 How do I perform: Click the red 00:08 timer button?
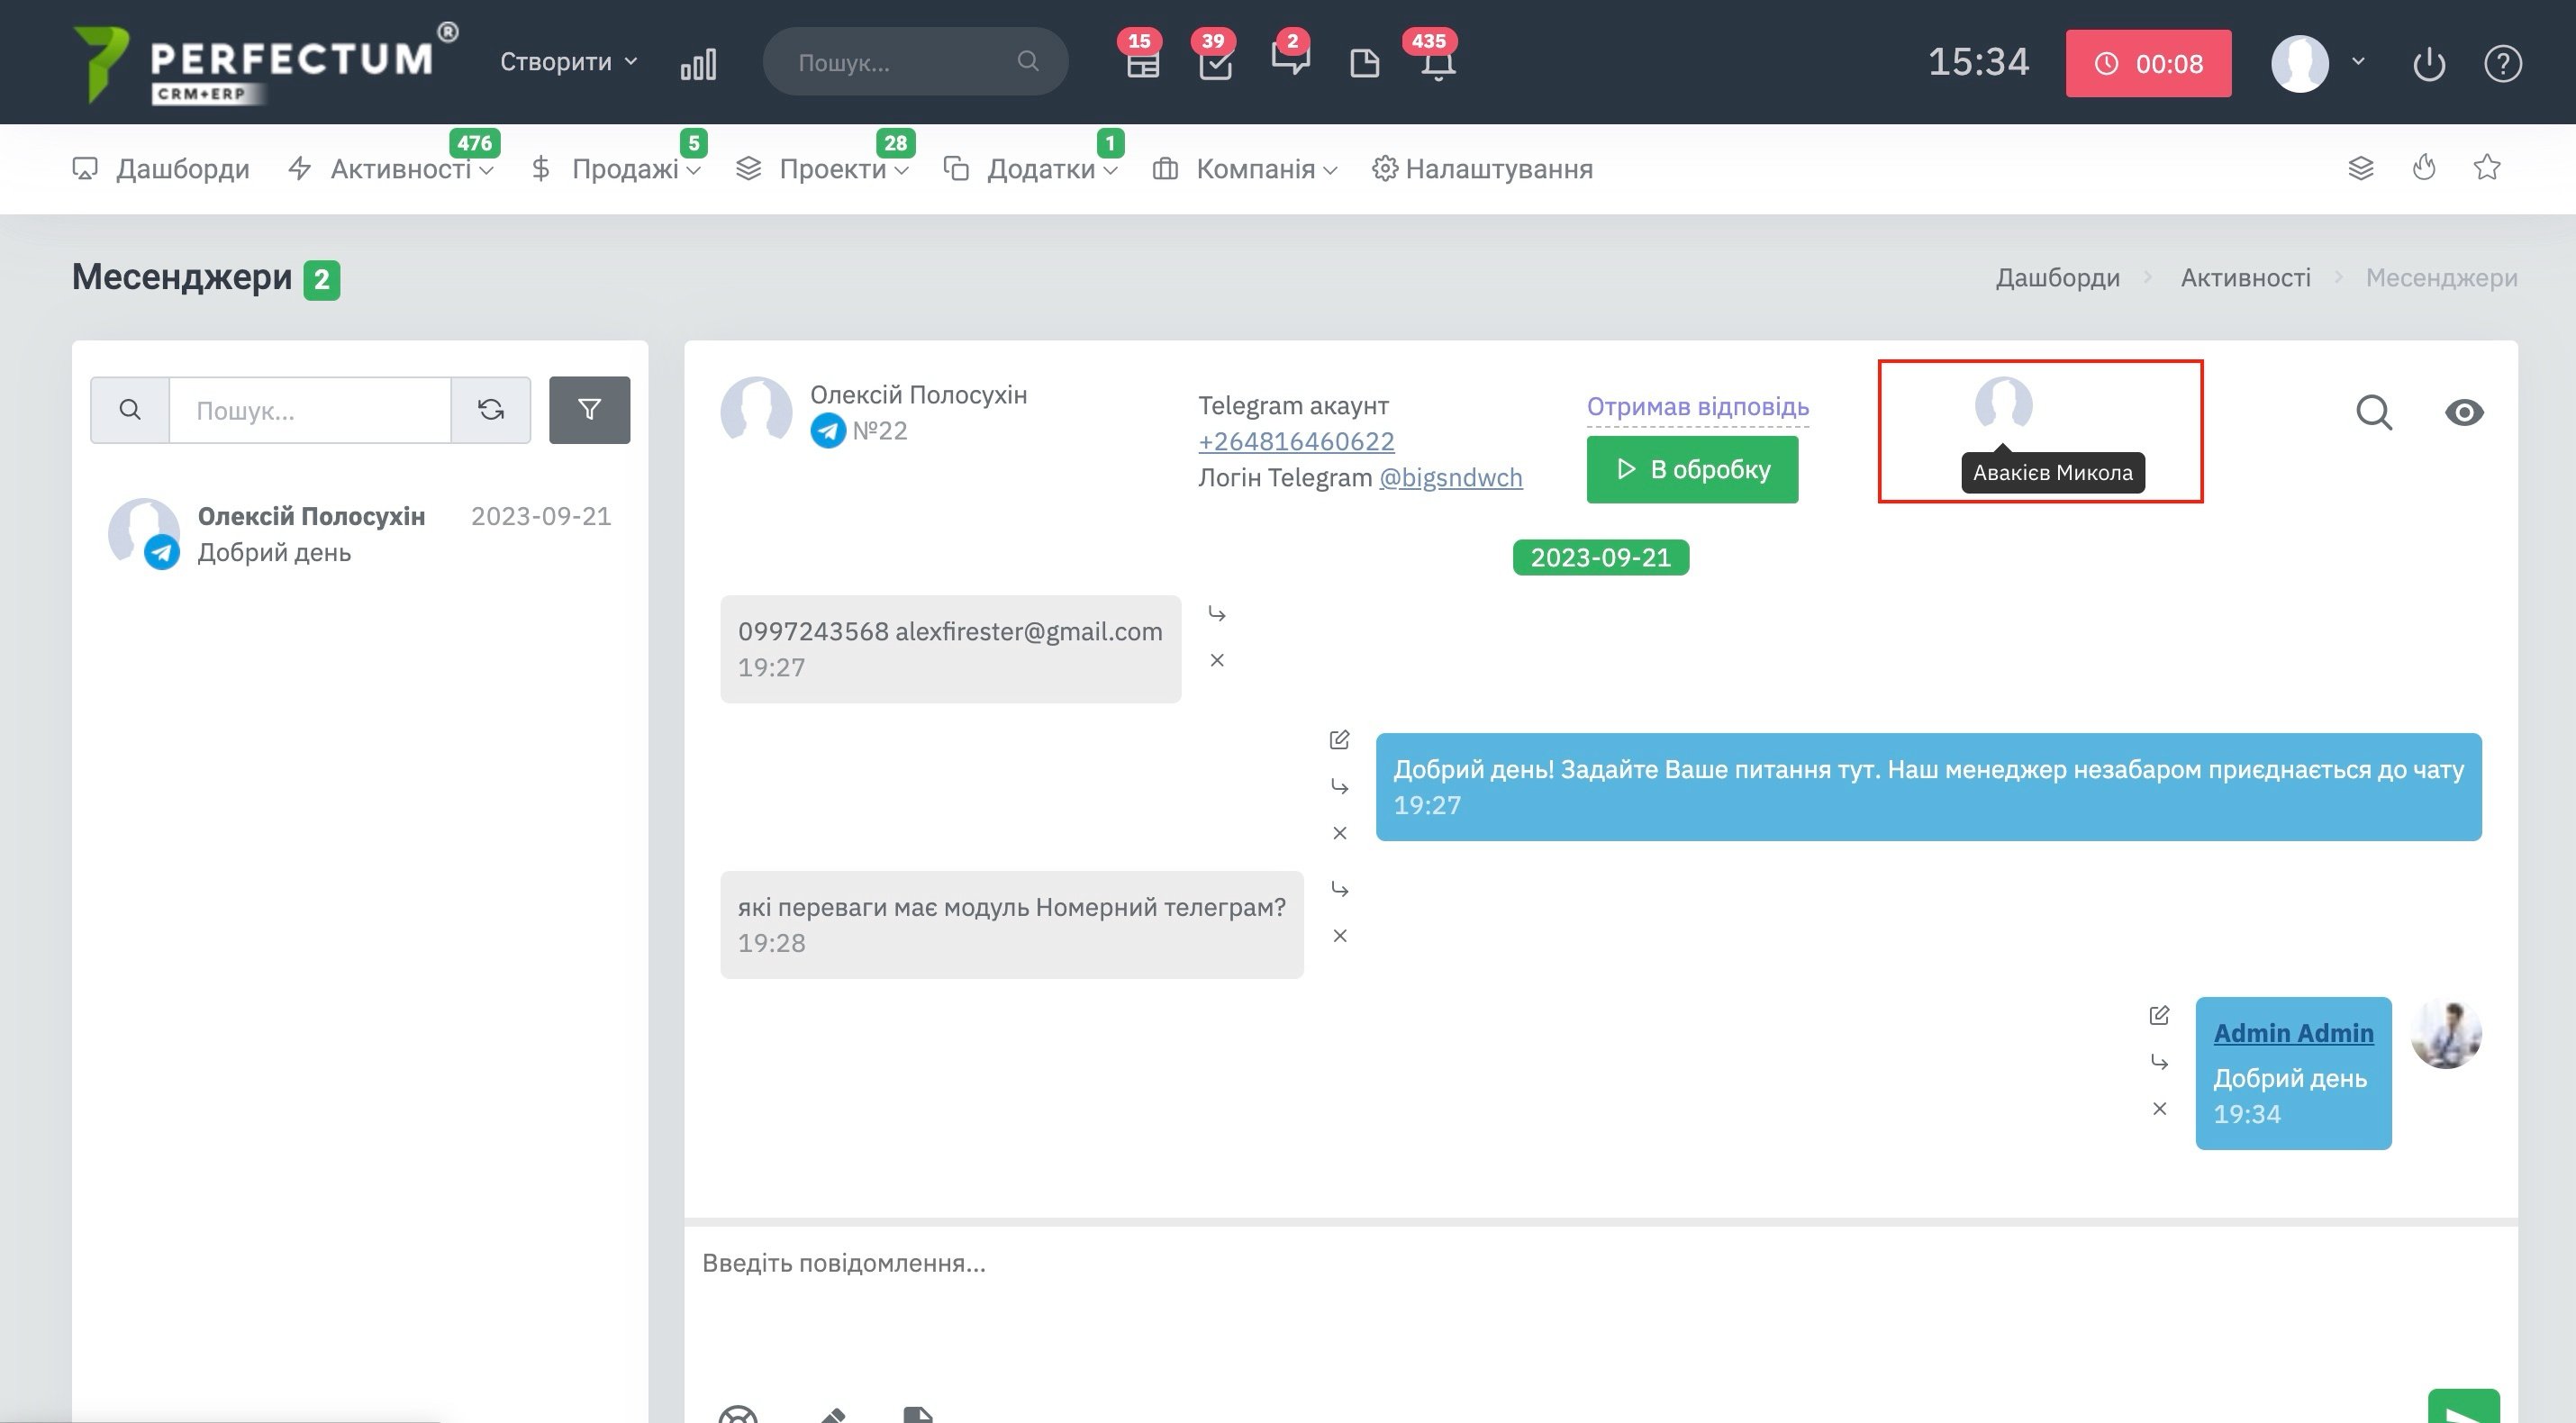(2148, 64)
